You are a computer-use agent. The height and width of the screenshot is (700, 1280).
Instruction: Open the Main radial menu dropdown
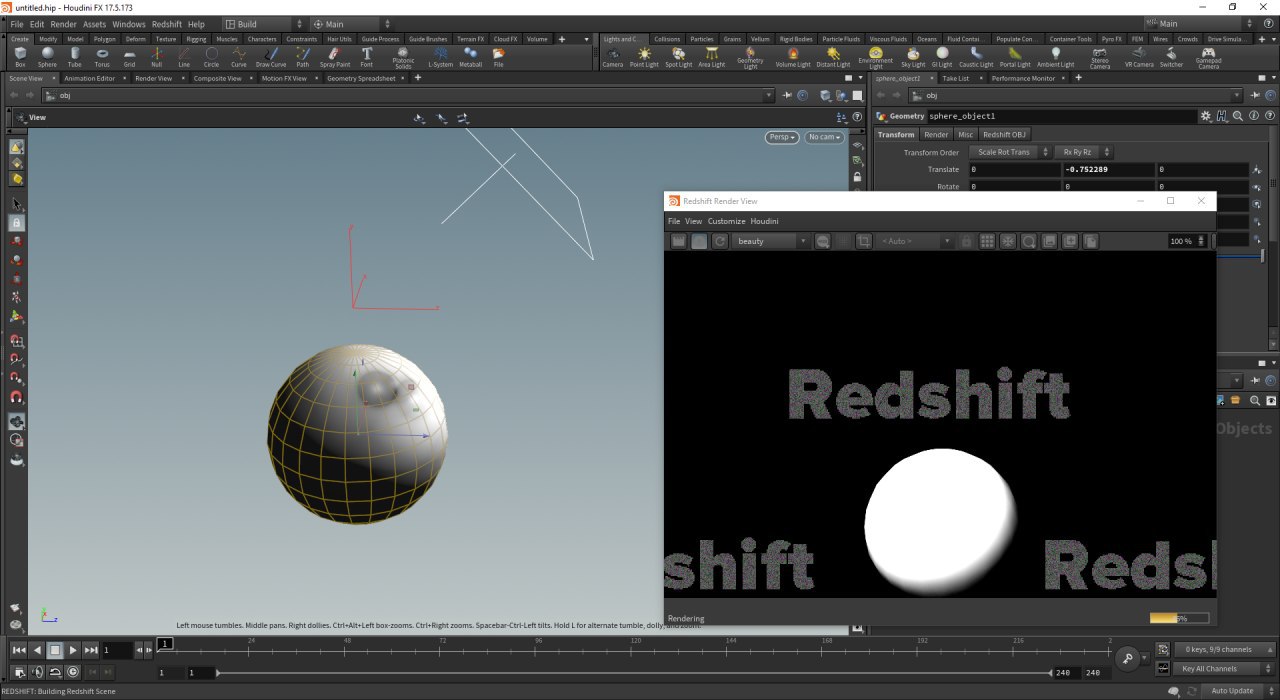point(349,24)
